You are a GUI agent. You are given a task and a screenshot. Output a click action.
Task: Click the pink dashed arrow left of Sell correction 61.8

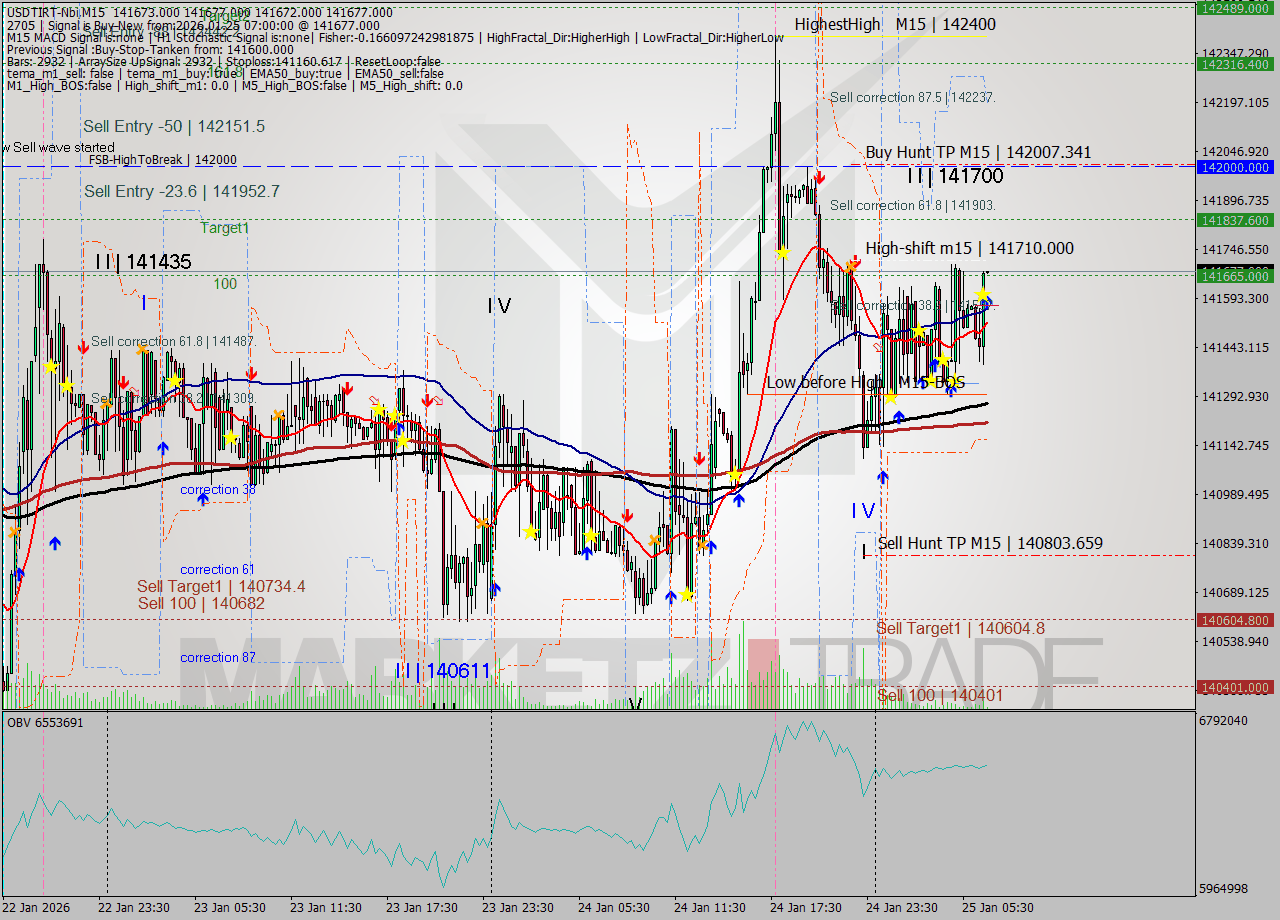(x=133, y=390)
